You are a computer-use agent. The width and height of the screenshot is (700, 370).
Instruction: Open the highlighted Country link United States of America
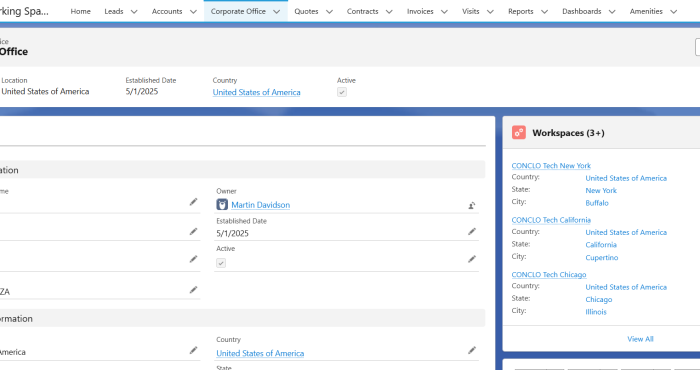[256, 92]
